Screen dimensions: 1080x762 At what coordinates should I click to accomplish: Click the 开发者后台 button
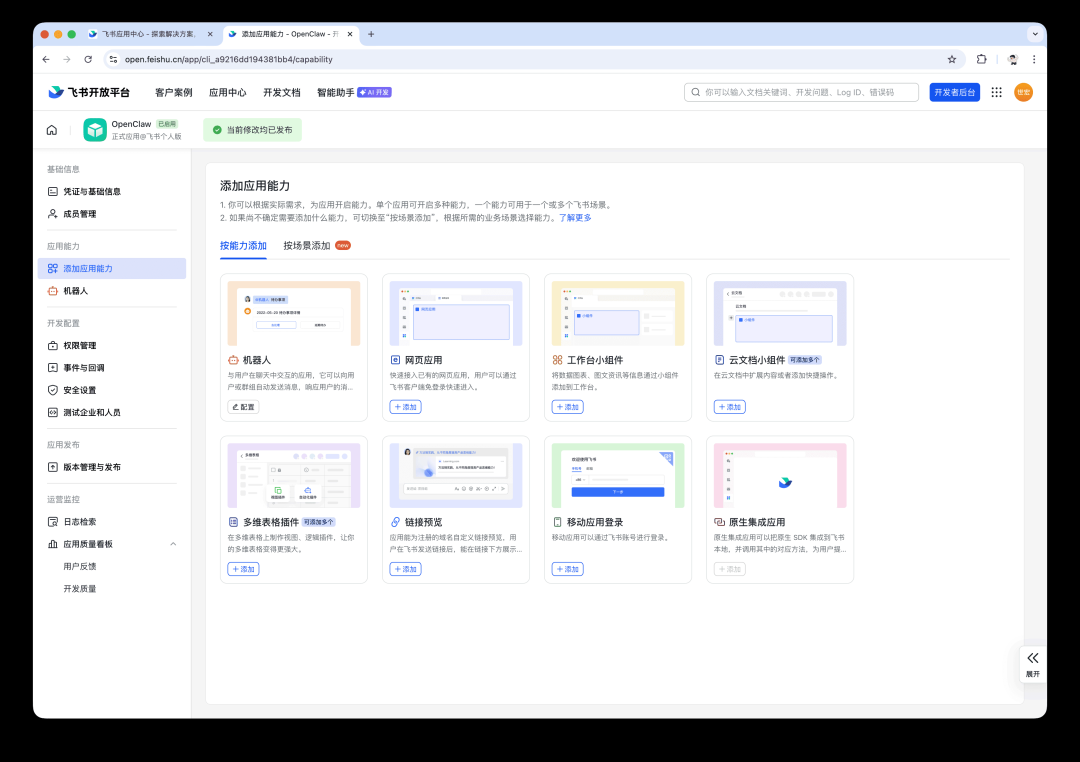(x=954, y=92)
